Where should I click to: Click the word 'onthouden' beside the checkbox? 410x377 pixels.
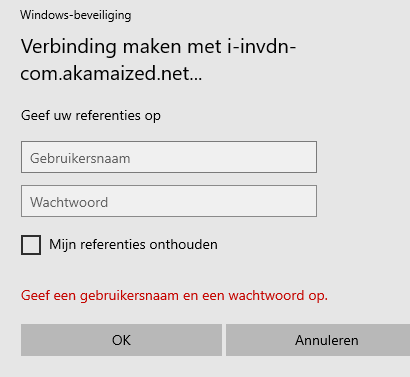click(x=183, y=244)
